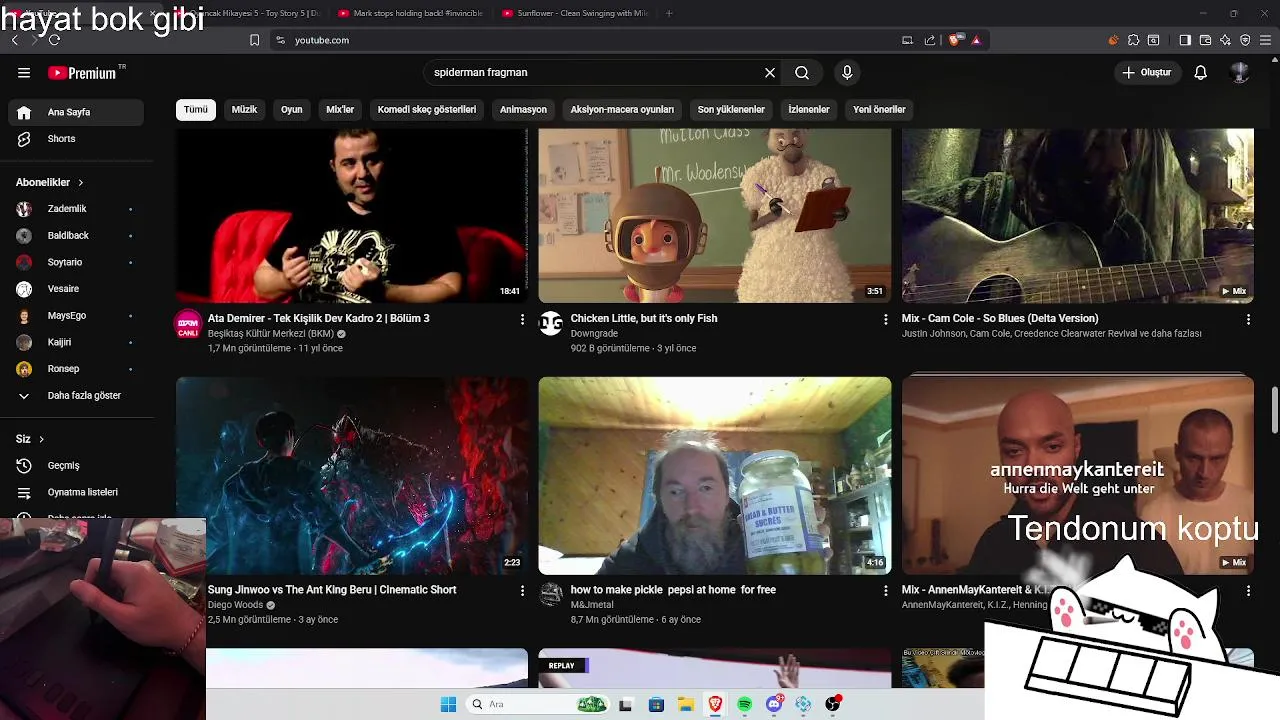
Task: Clear the search text with the X icon
Action: pos(770,73)
